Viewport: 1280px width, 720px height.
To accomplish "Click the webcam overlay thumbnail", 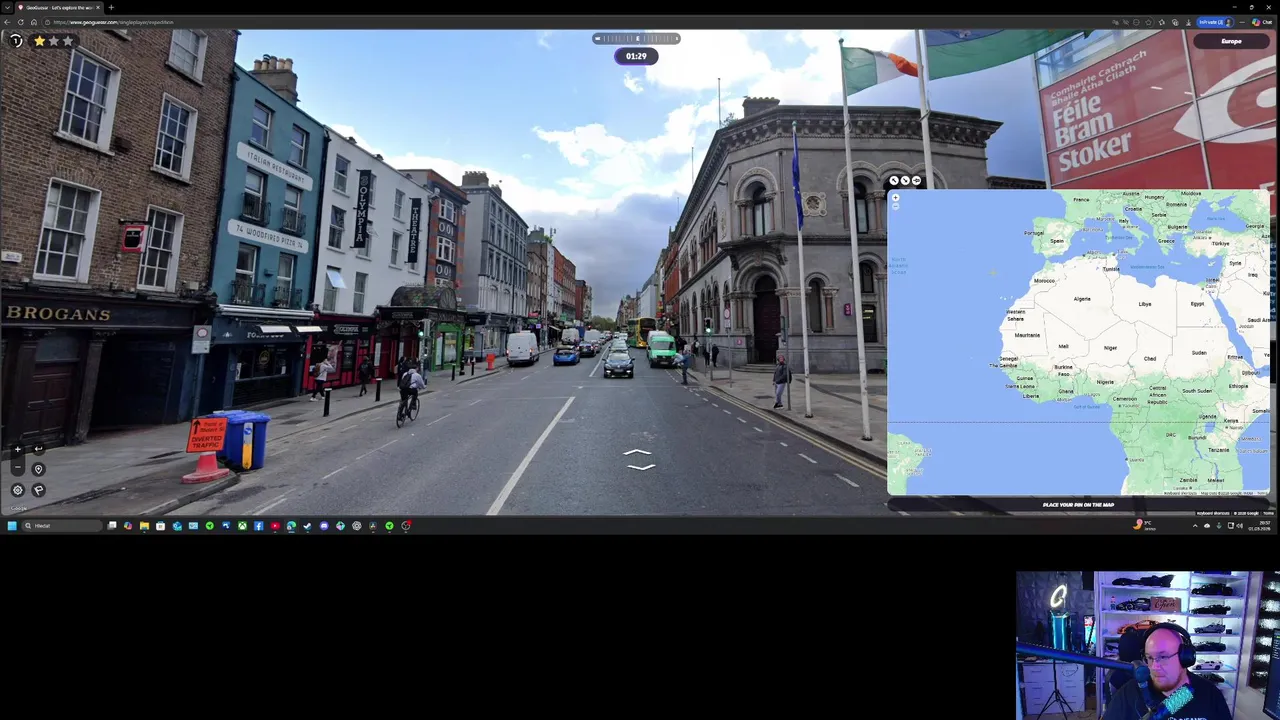I will tap(1148, 645).
